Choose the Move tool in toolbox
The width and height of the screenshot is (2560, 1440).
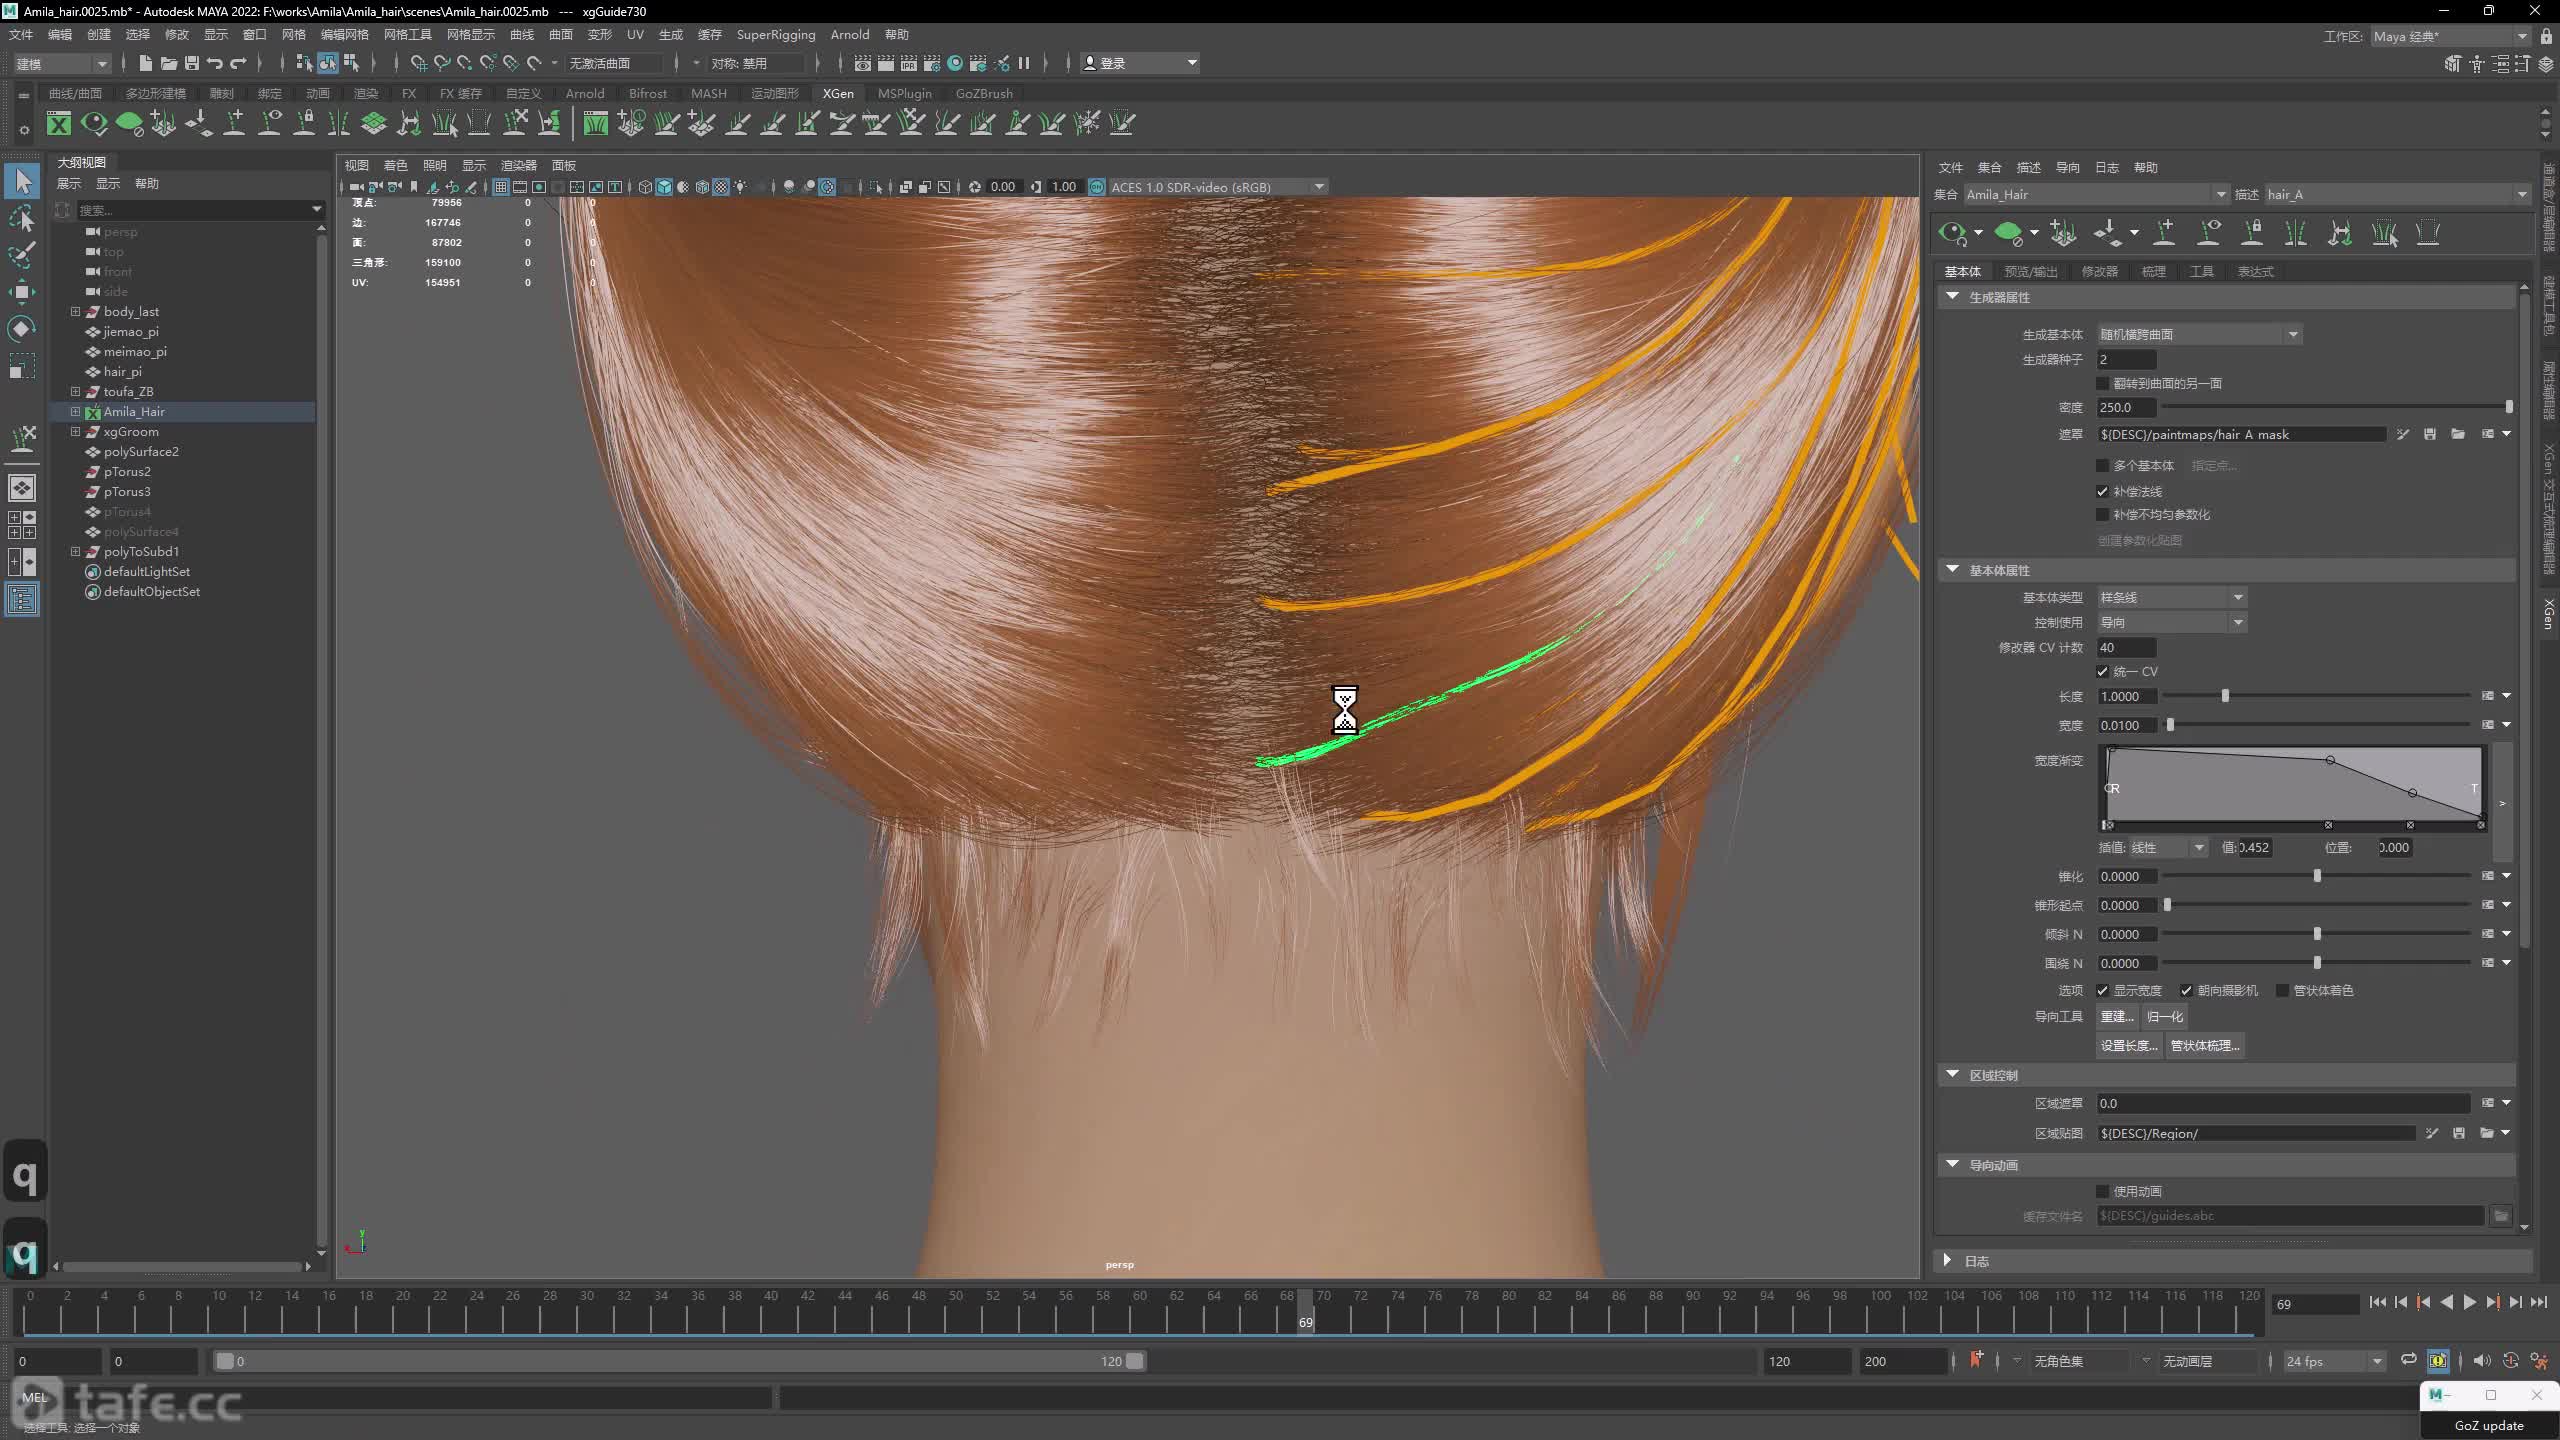pyautogui.click(x=23, y=292)
